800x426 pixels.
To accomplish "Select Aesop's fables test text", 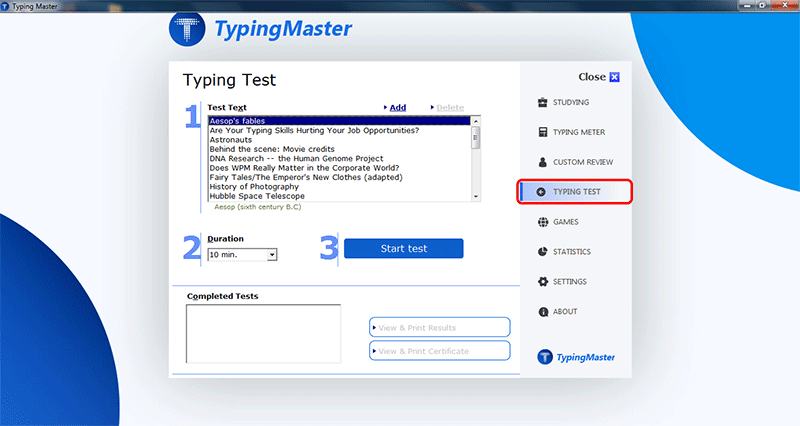I will [x=339, y=121].
